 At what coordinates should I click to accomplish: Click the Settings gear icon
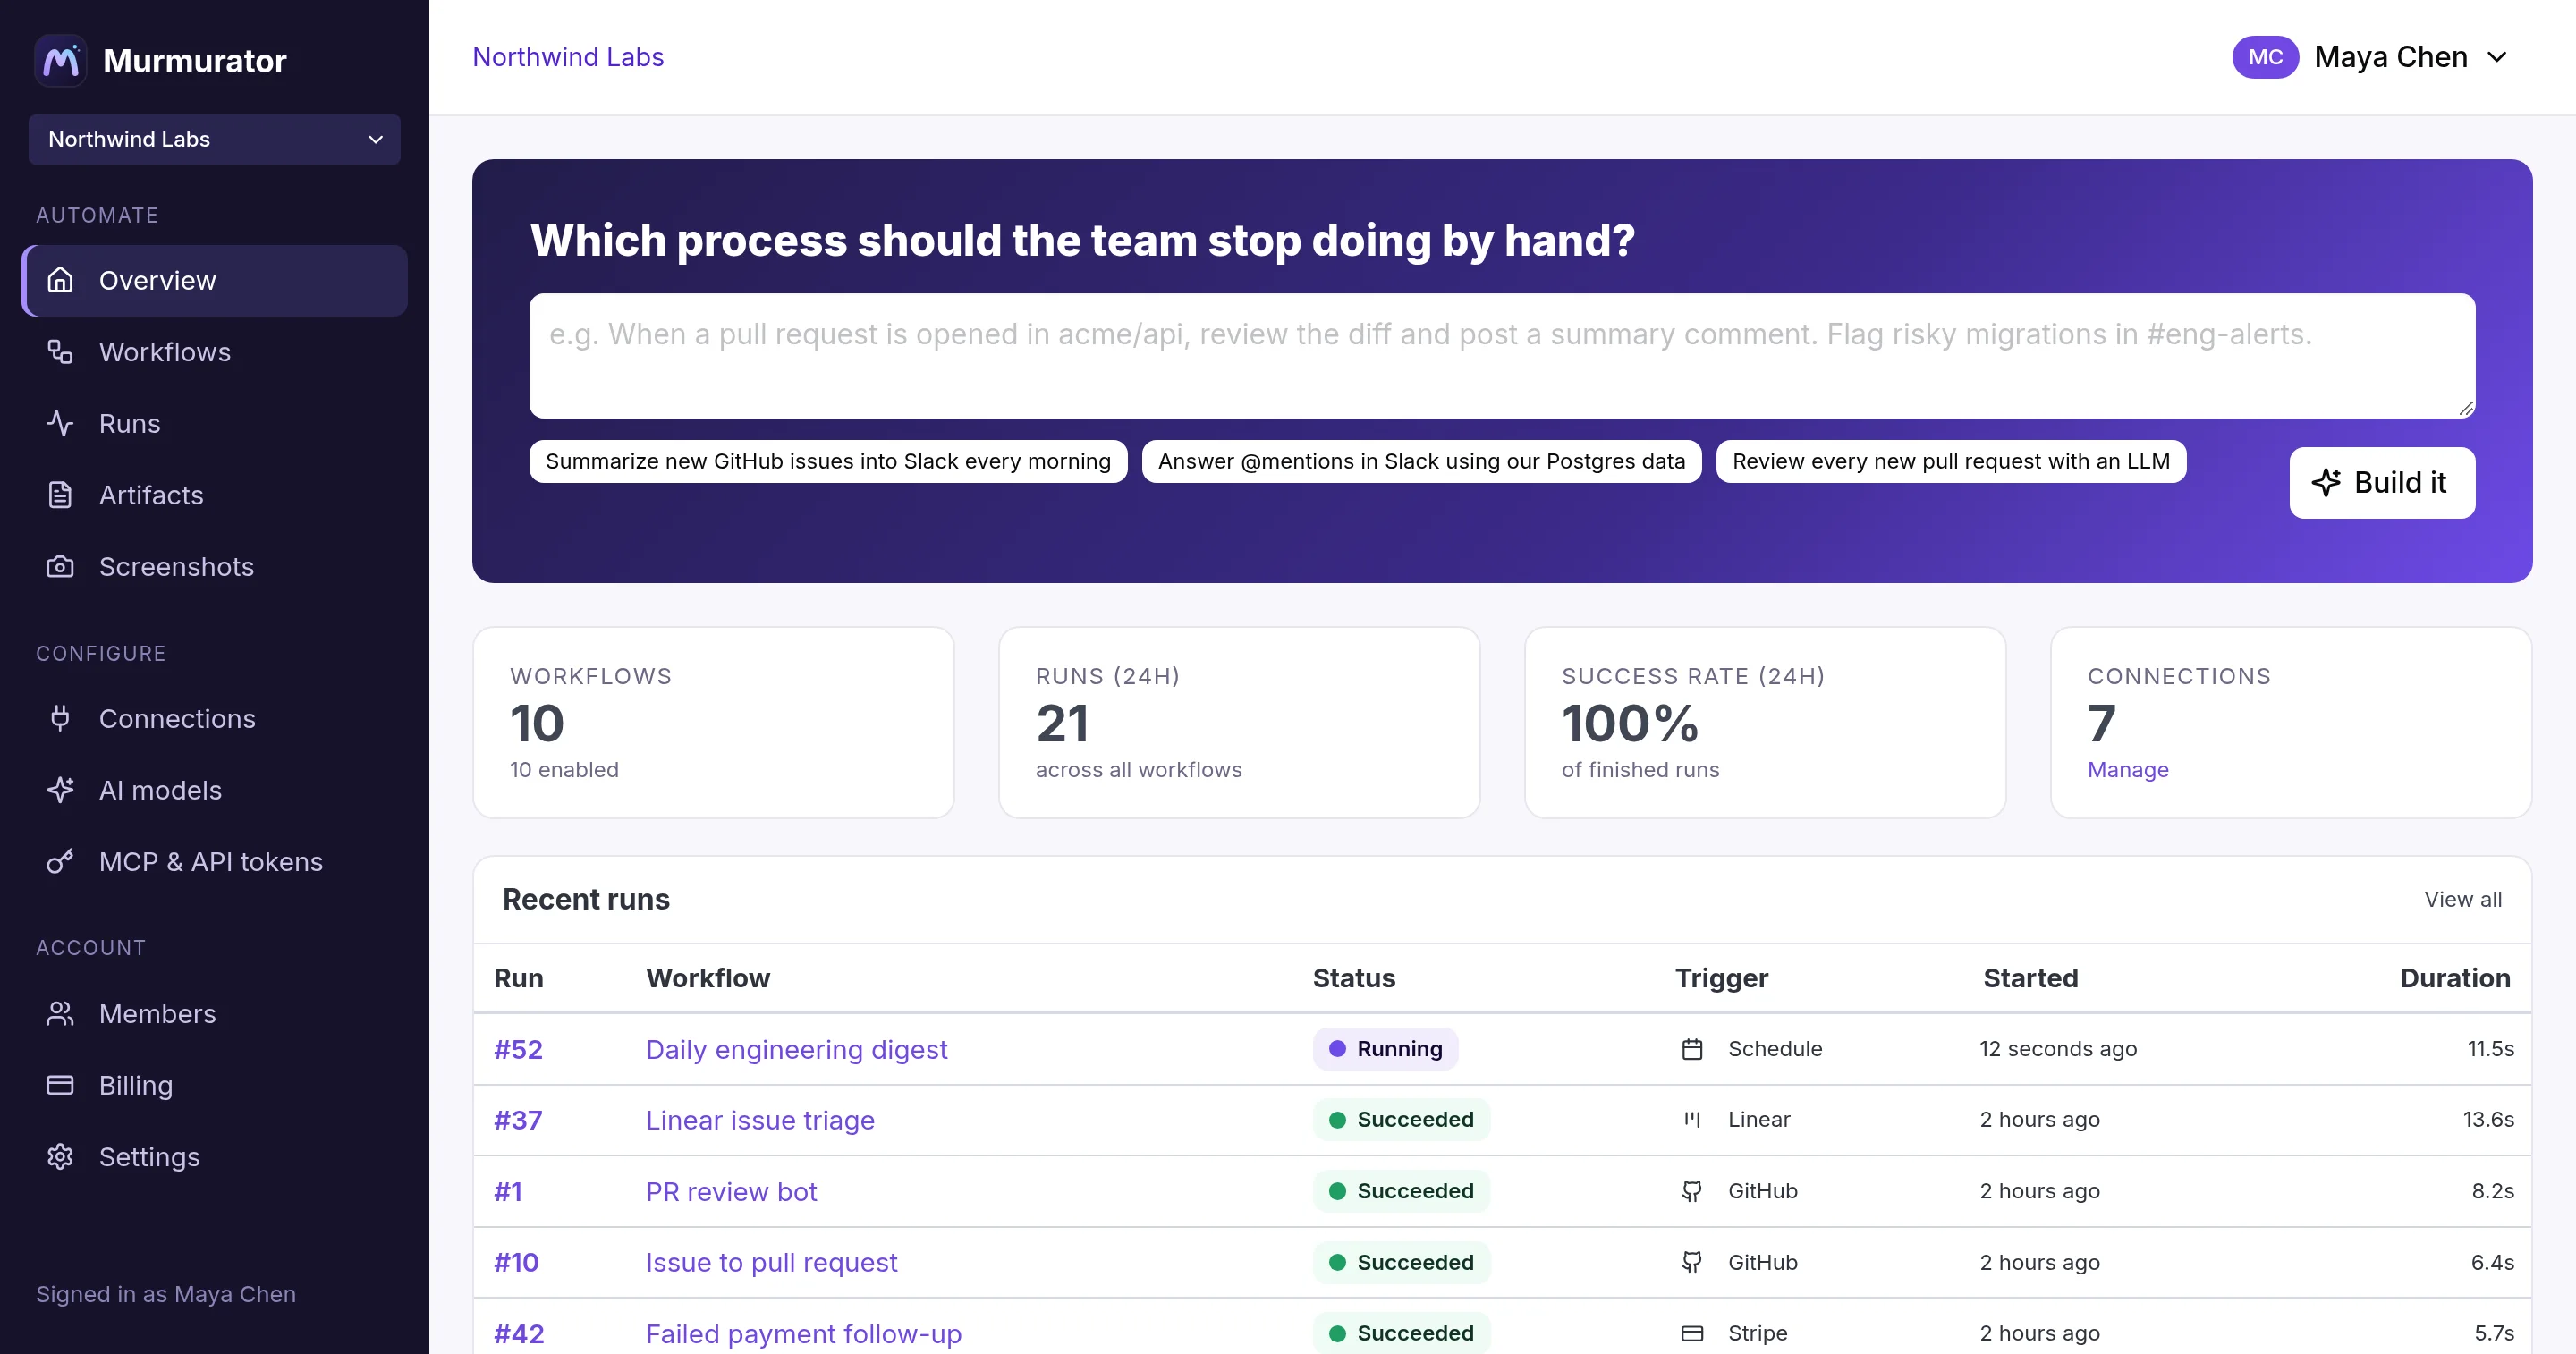click(60, 1156)
